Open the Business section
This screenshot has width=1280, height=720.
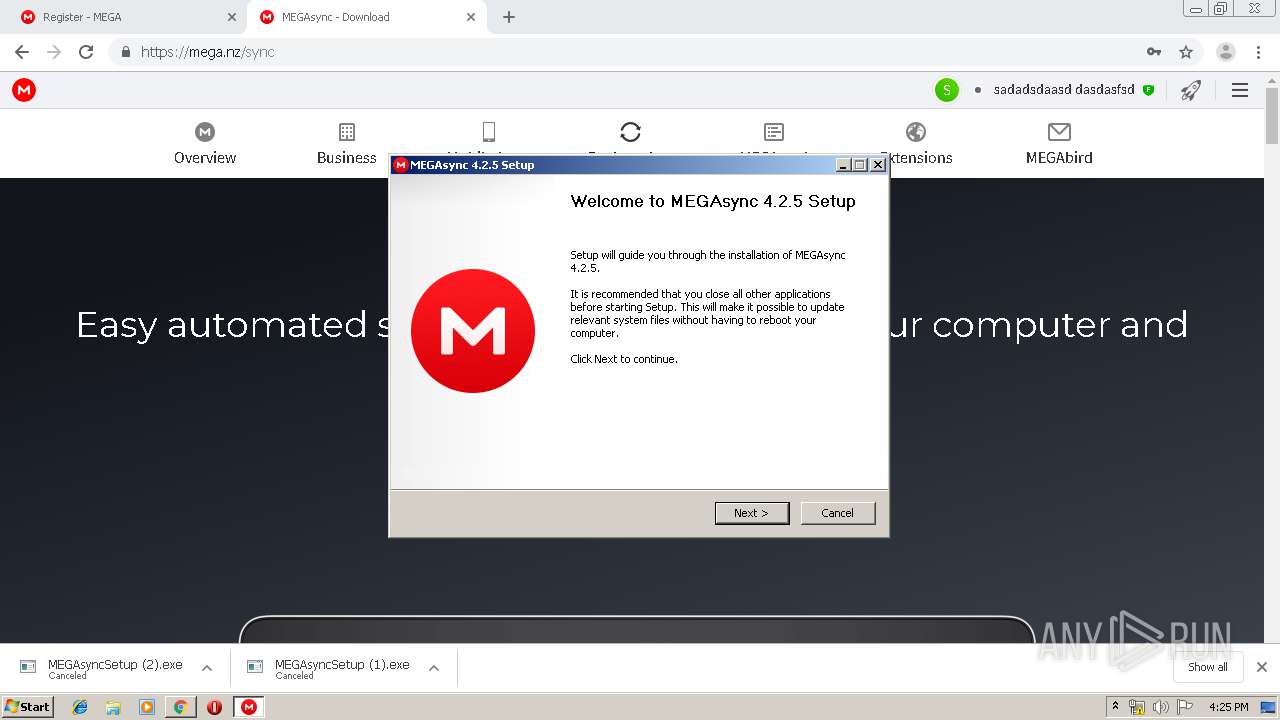tap(347, 144)
